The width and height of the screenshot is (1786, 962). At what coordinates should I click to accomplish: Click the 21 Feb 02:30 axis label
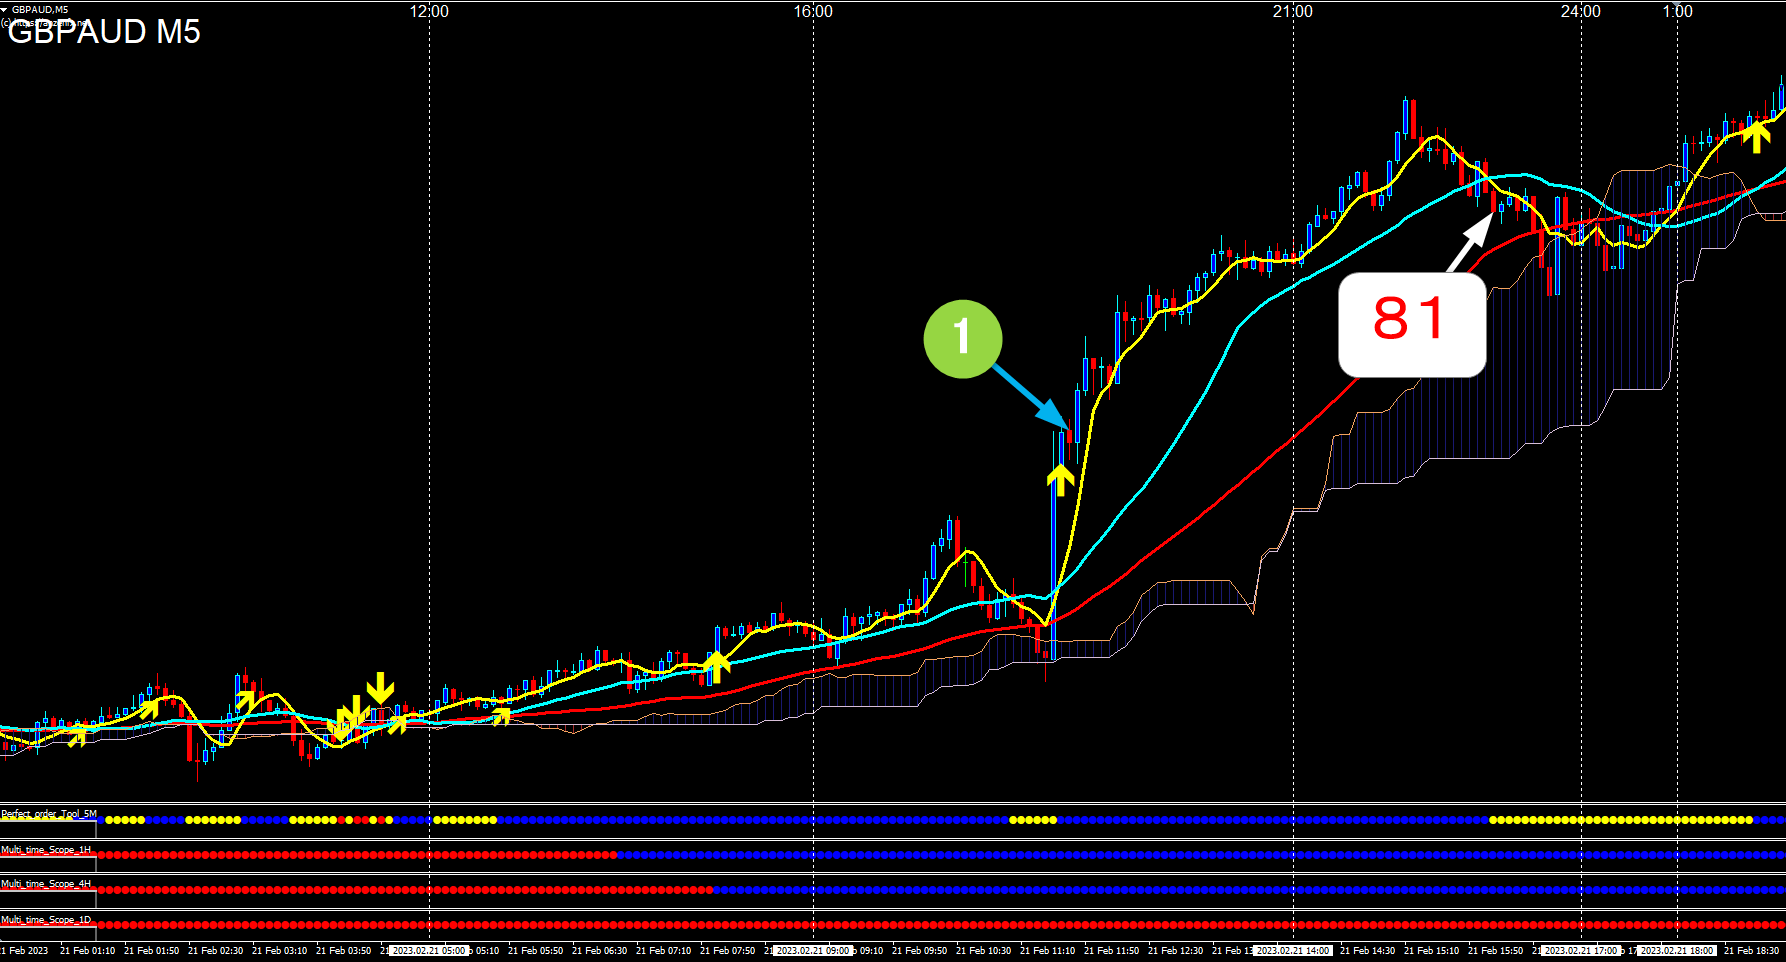[x=215, y=951]
